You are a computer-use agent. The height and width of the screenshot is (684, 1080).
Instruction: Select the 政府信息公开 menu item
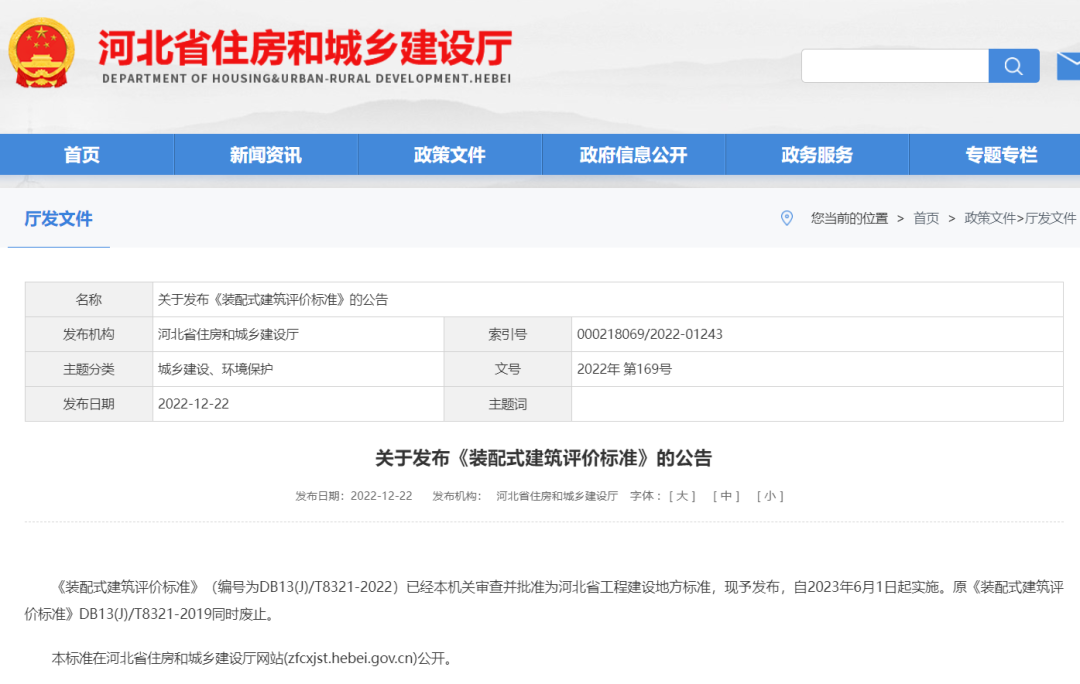pos(633,155)
